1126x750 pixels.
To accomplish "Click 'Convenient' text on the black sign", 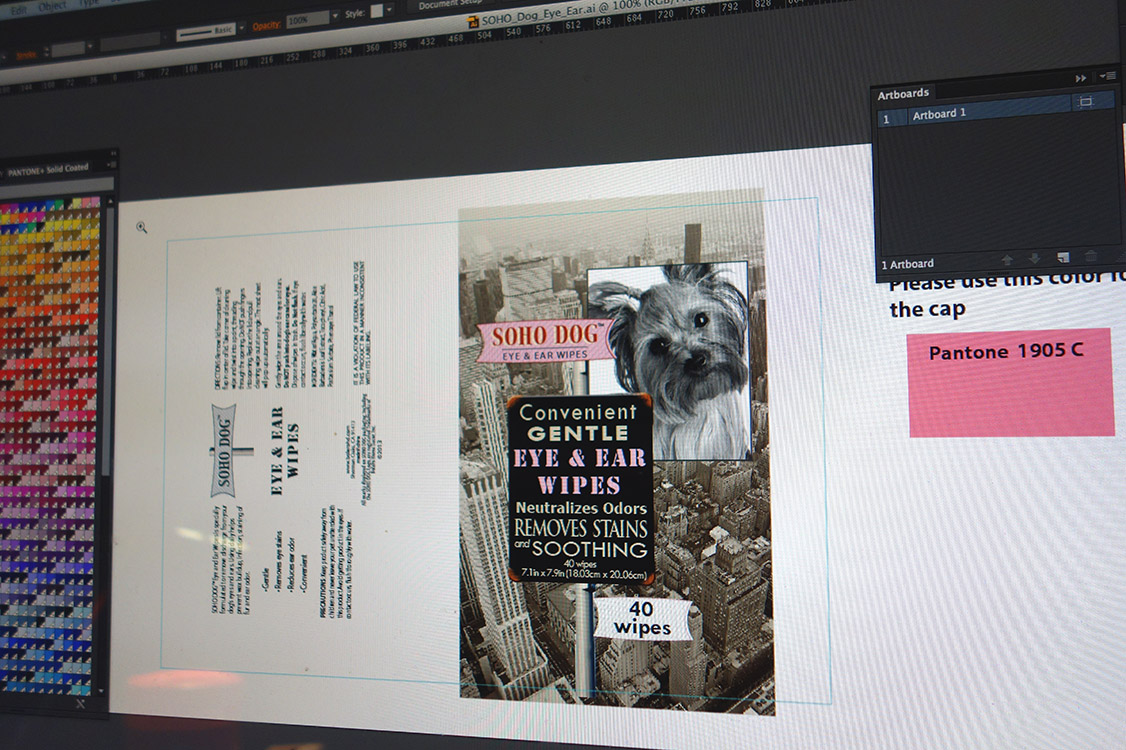I will tap(578, 412).
